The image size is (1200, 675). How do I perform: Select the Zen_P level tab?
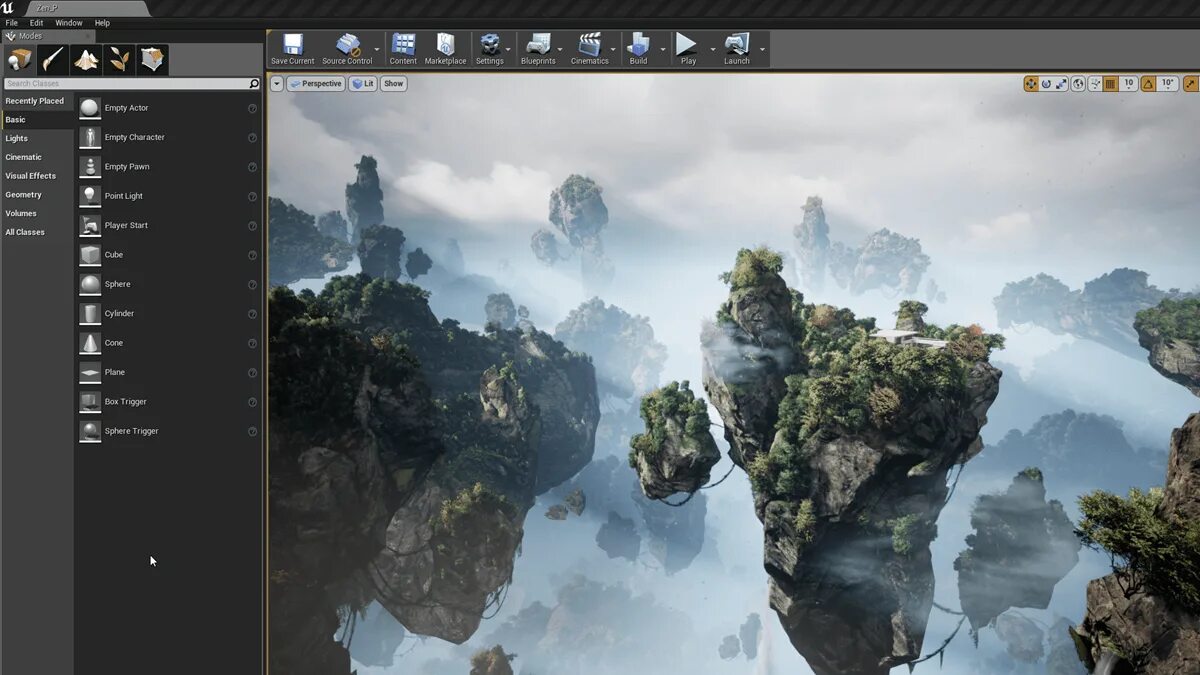(88, 8)
